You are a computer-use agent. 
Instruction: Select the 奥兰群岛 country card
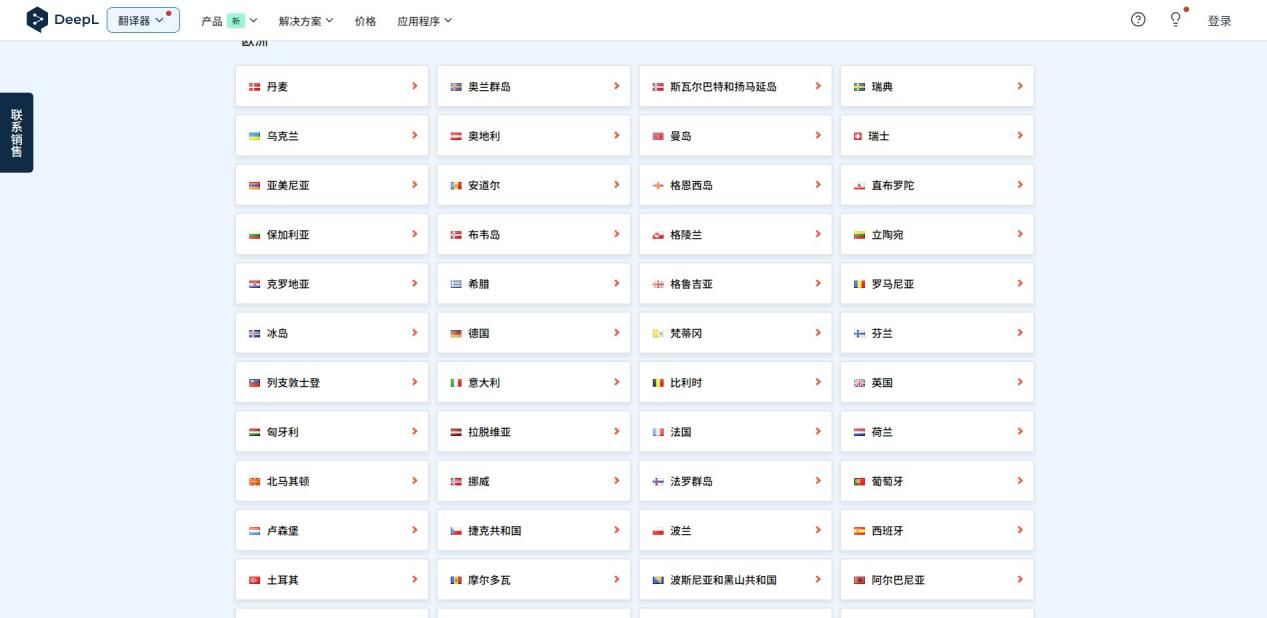[x=534, y=87]
